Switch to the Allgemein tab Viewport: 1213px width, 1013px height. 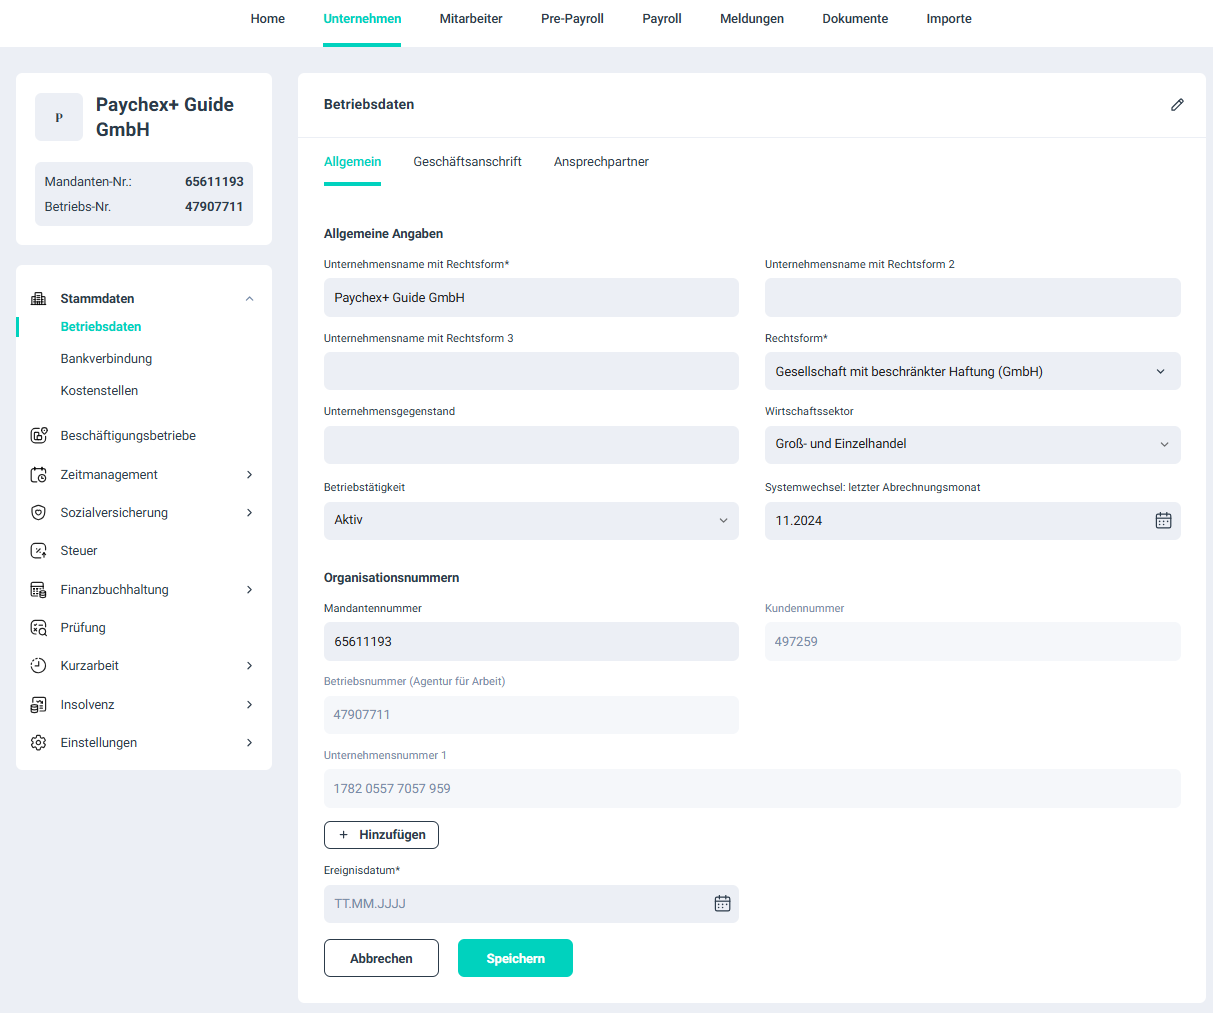(x=352, y=162)
